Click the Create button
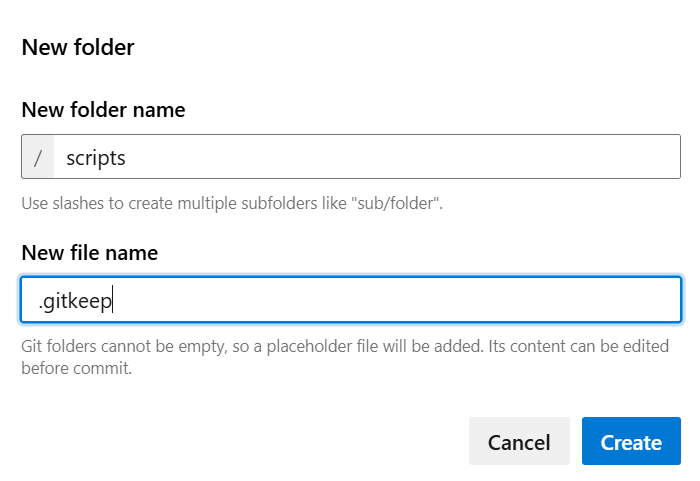The image size is (700, 481). [631, 441]
